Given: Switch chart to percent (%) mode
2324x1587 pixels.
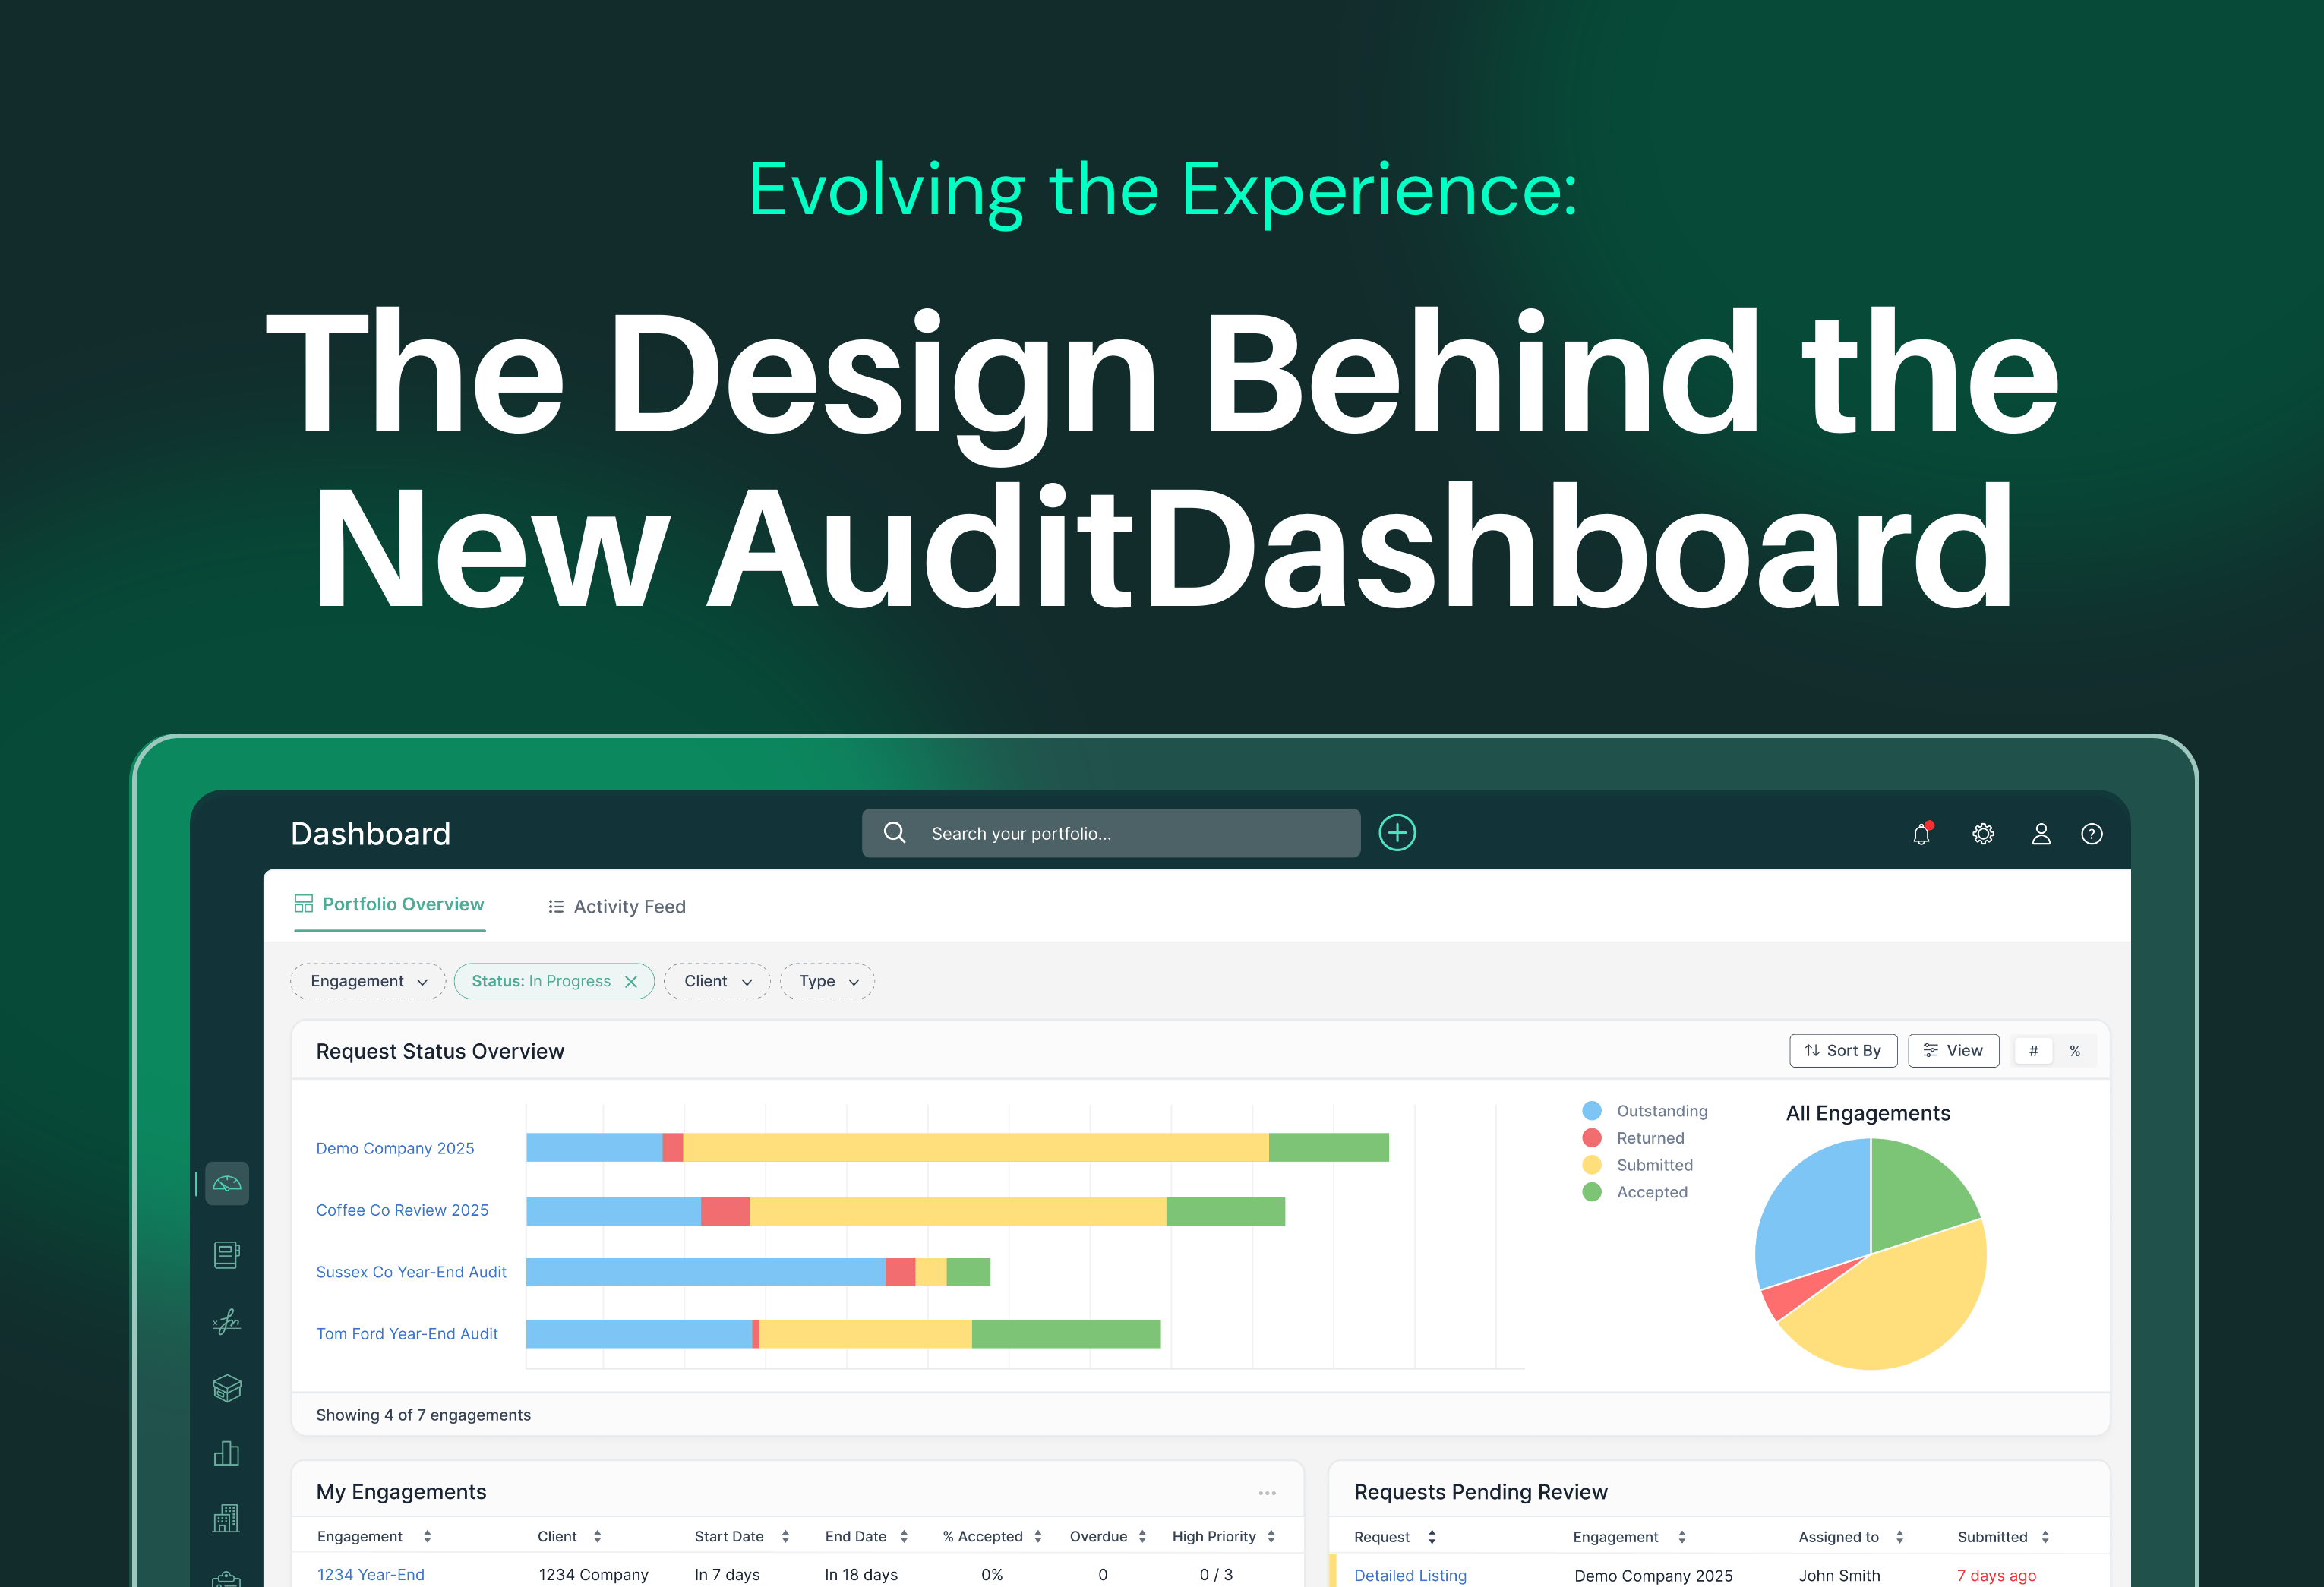Looking at the screenshot, I should [2074, 1051].
